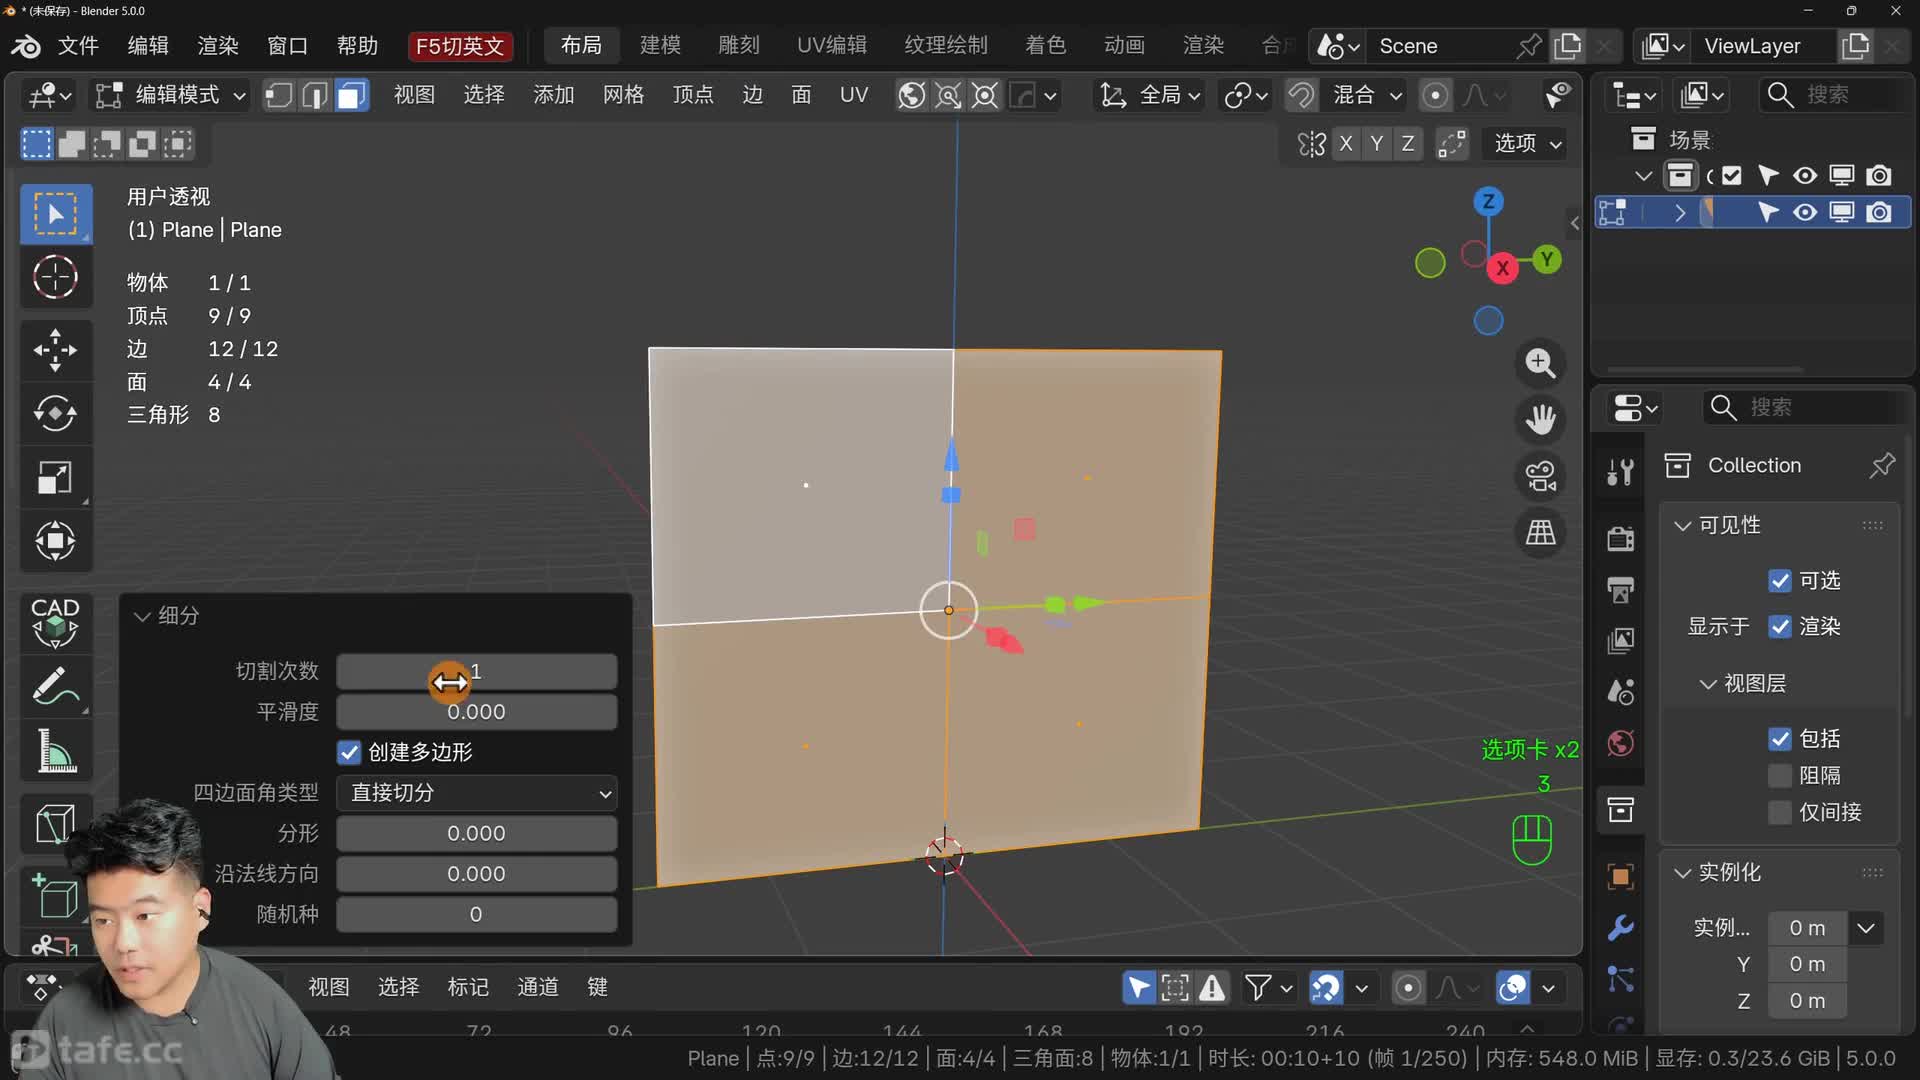The image size is (1920, 1080).
Task: Open 四边面角类型 dropdown
Action: click(x=476, y=793)
